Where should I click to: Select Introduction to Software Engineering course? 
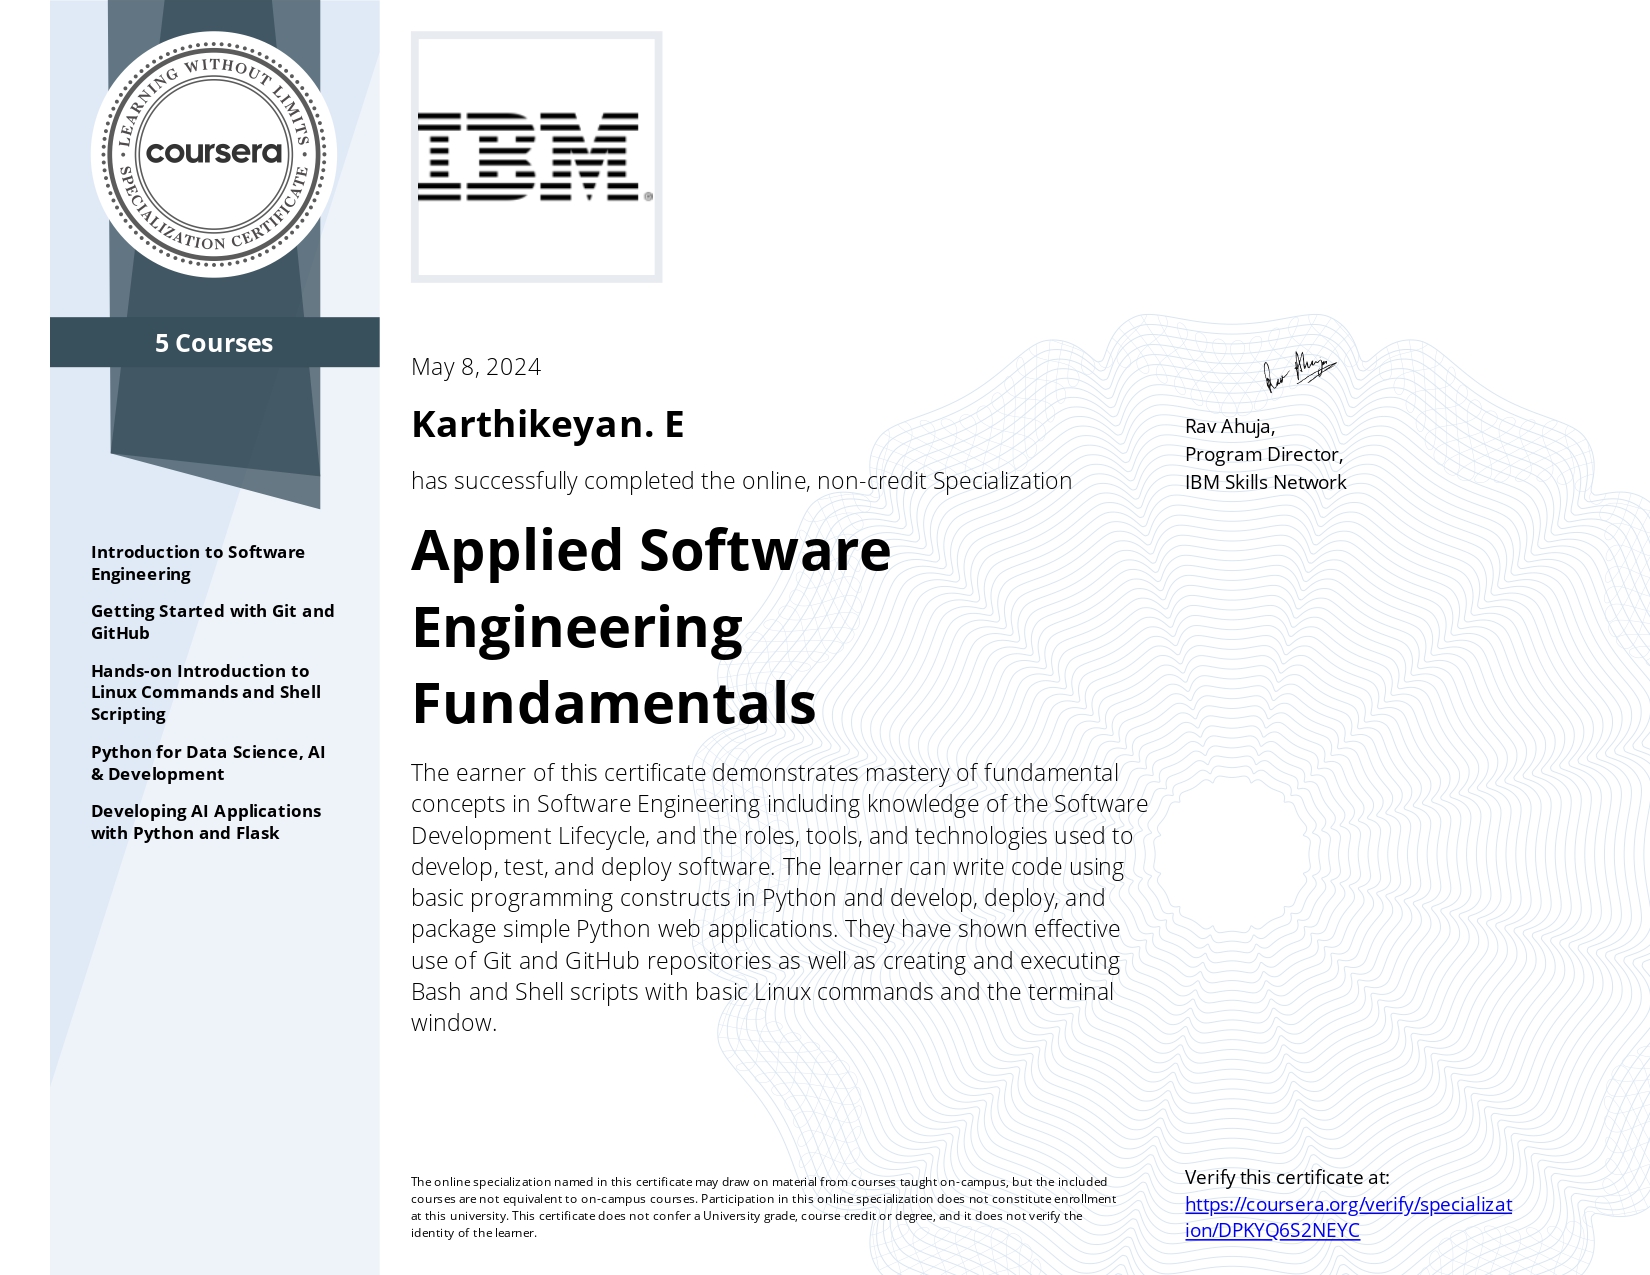pos(197,563)
